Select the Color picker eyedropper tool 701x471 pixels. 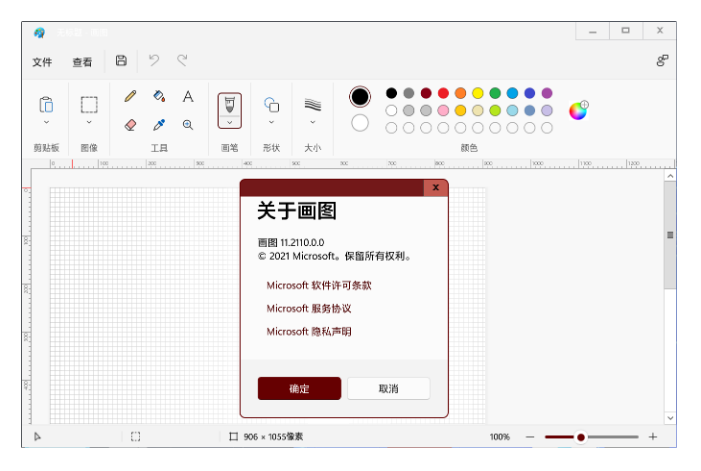[159, 125]
